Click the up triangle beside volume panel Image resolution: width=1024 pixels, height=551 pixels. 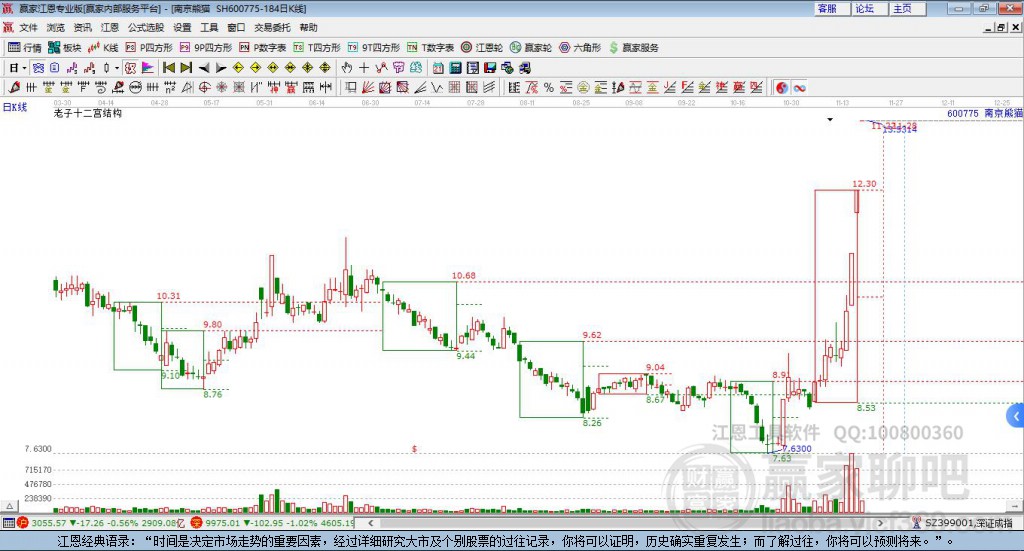pyautogui.click(x=9, y=506)
